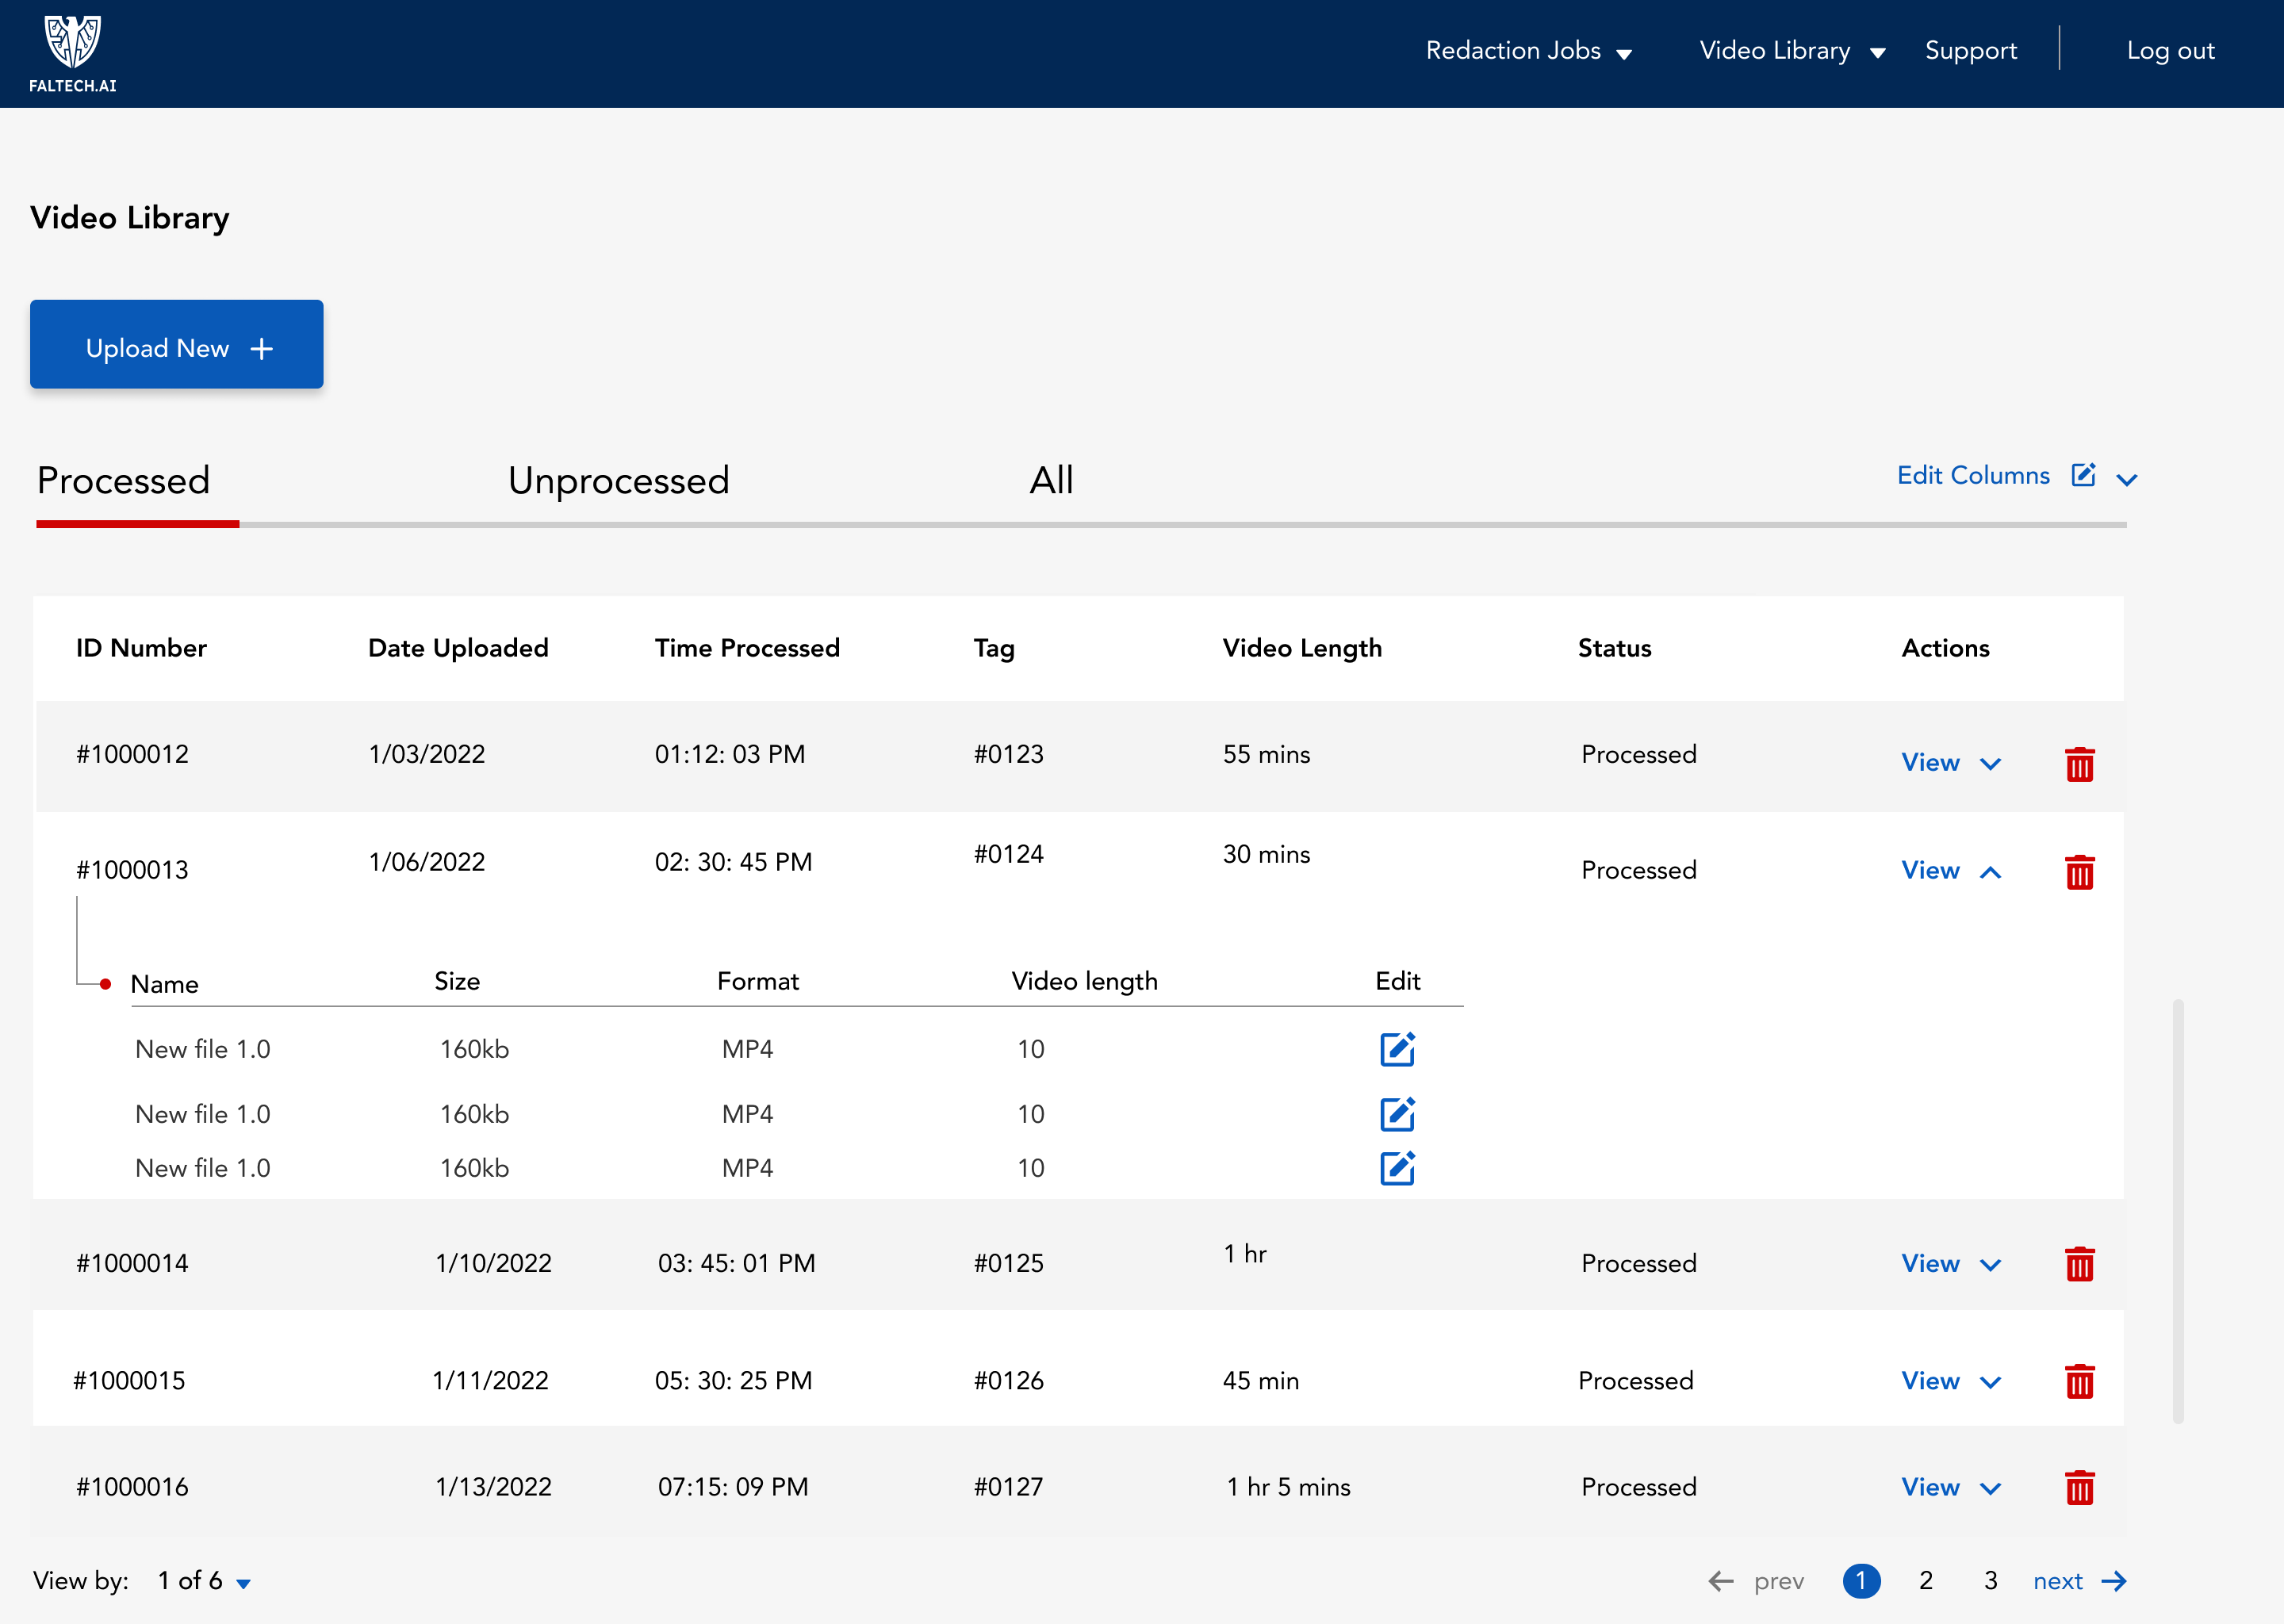Screen dimensions: 2284x1624
Task: Click Edit Columns link
Action: tap(1973, 475)
